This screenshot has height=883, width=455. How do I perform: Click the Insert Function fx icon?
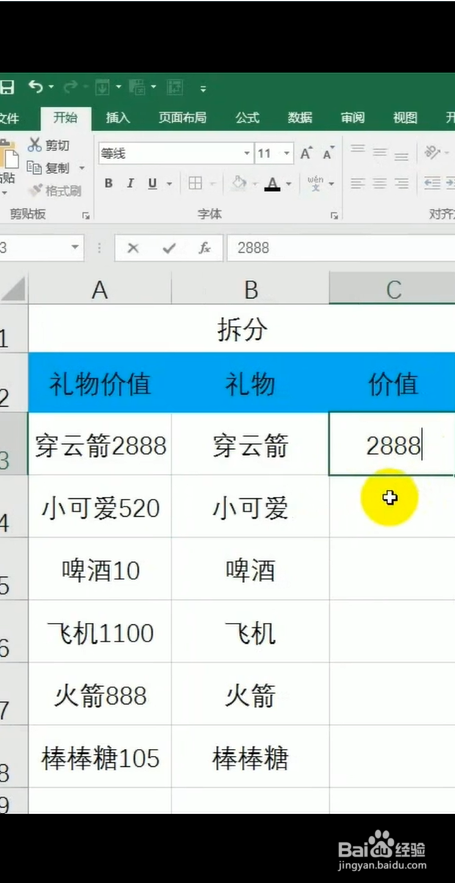[204, 248]
